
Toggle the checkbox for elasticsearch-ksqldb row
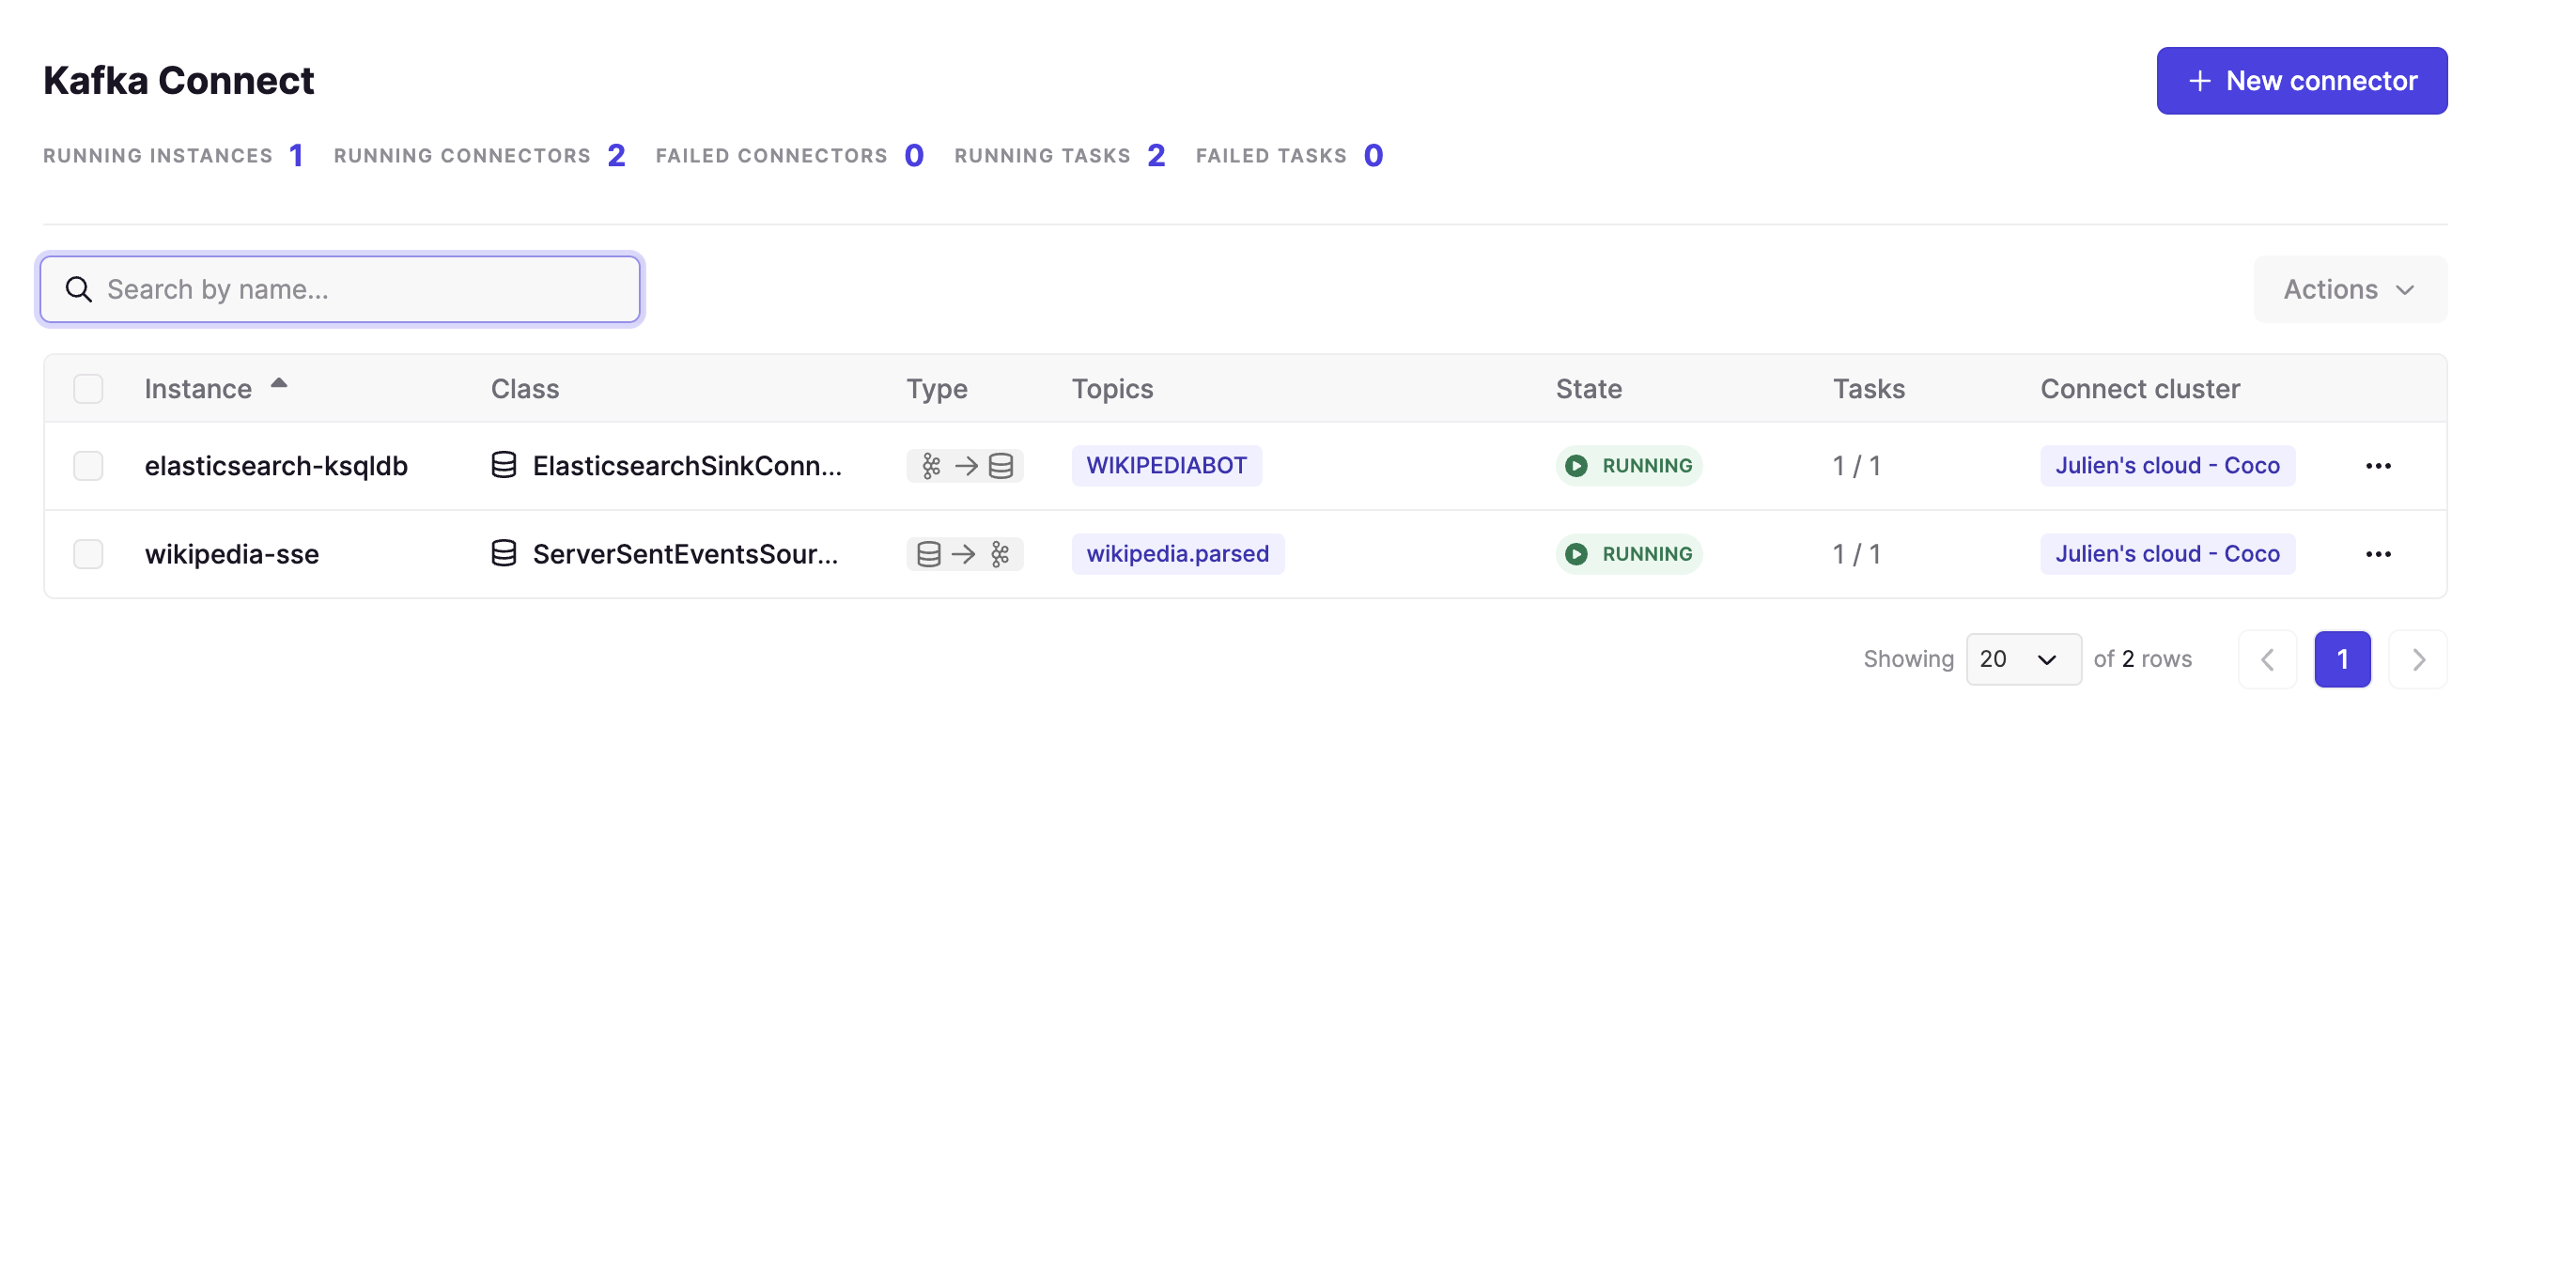(x=88, y=465)
